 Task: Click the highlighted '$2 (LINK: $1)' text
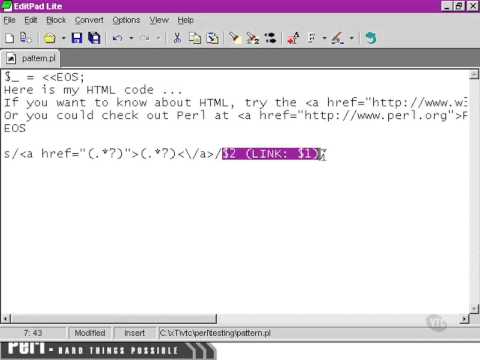coord(271,154)
